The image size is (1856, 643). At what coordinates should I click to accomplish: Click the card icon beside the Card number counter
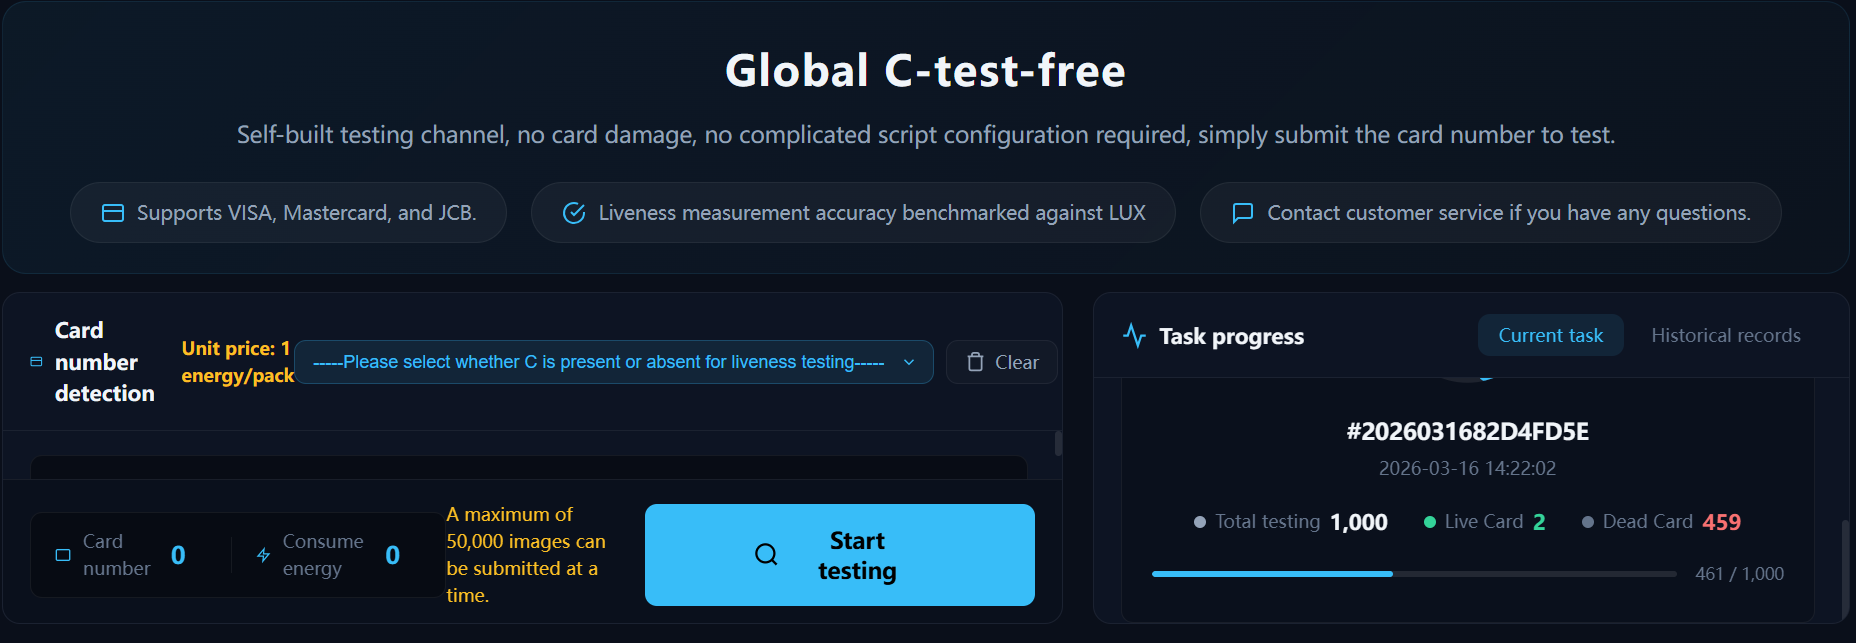tap(63, 555)
